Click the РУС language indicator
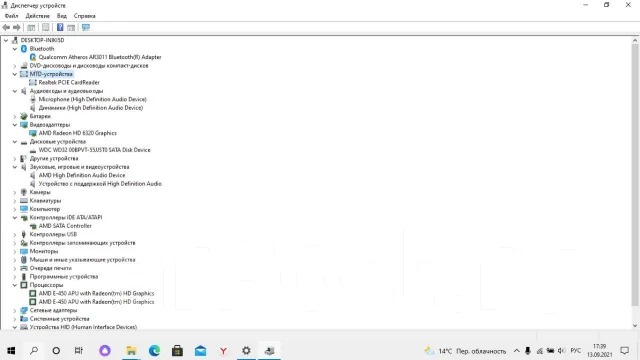Viewport: 640px width, 360px height. pos(576,351)
